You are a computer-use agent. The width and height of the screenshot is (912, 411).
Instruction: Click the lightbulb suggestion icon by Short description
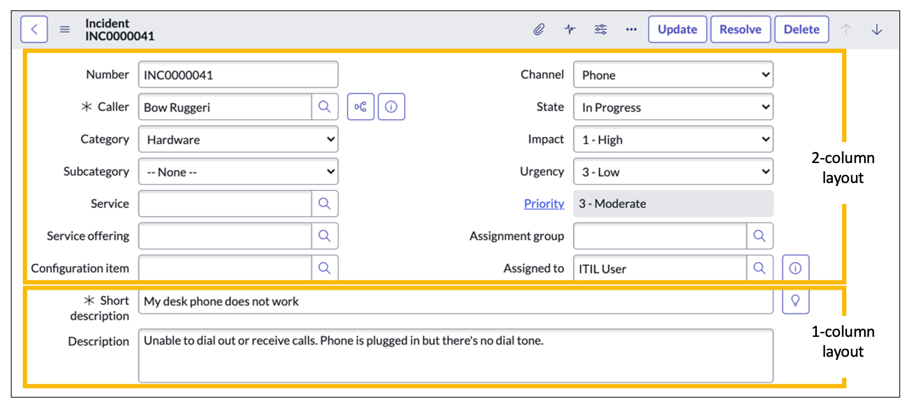pyautogui.click(x=796, y=301)
